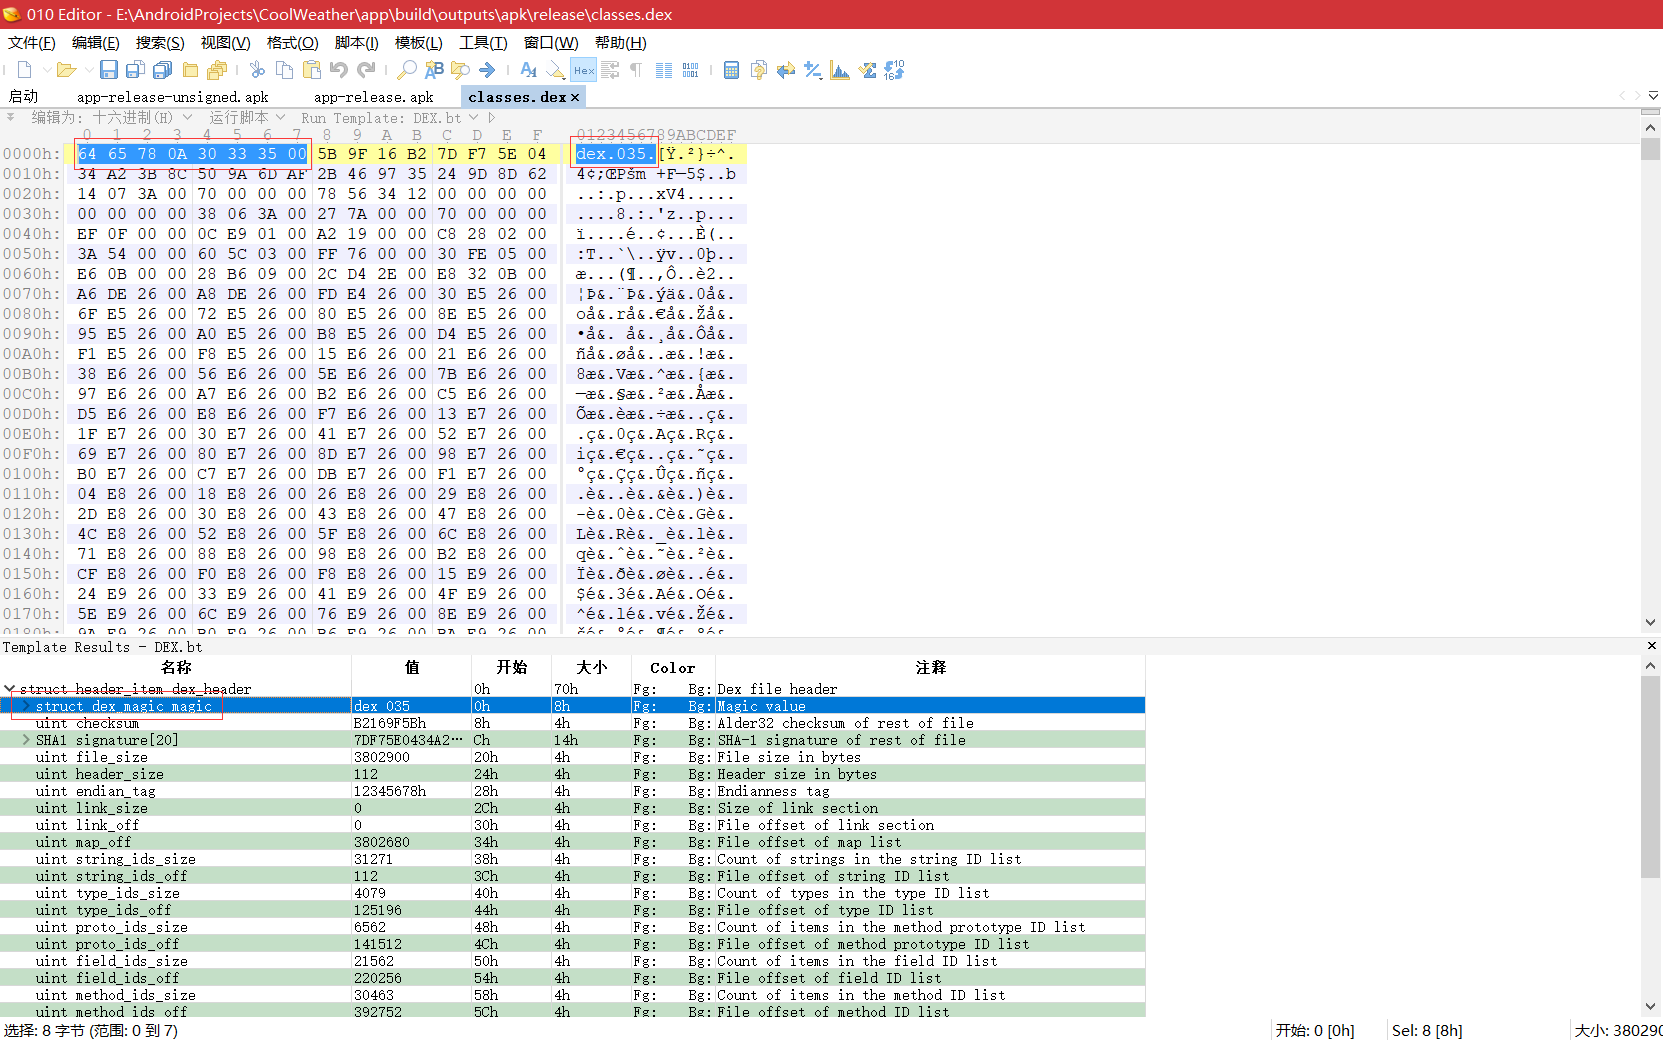Select the uint map_off row
The image size is (1663, 1042).
point(572,842)
